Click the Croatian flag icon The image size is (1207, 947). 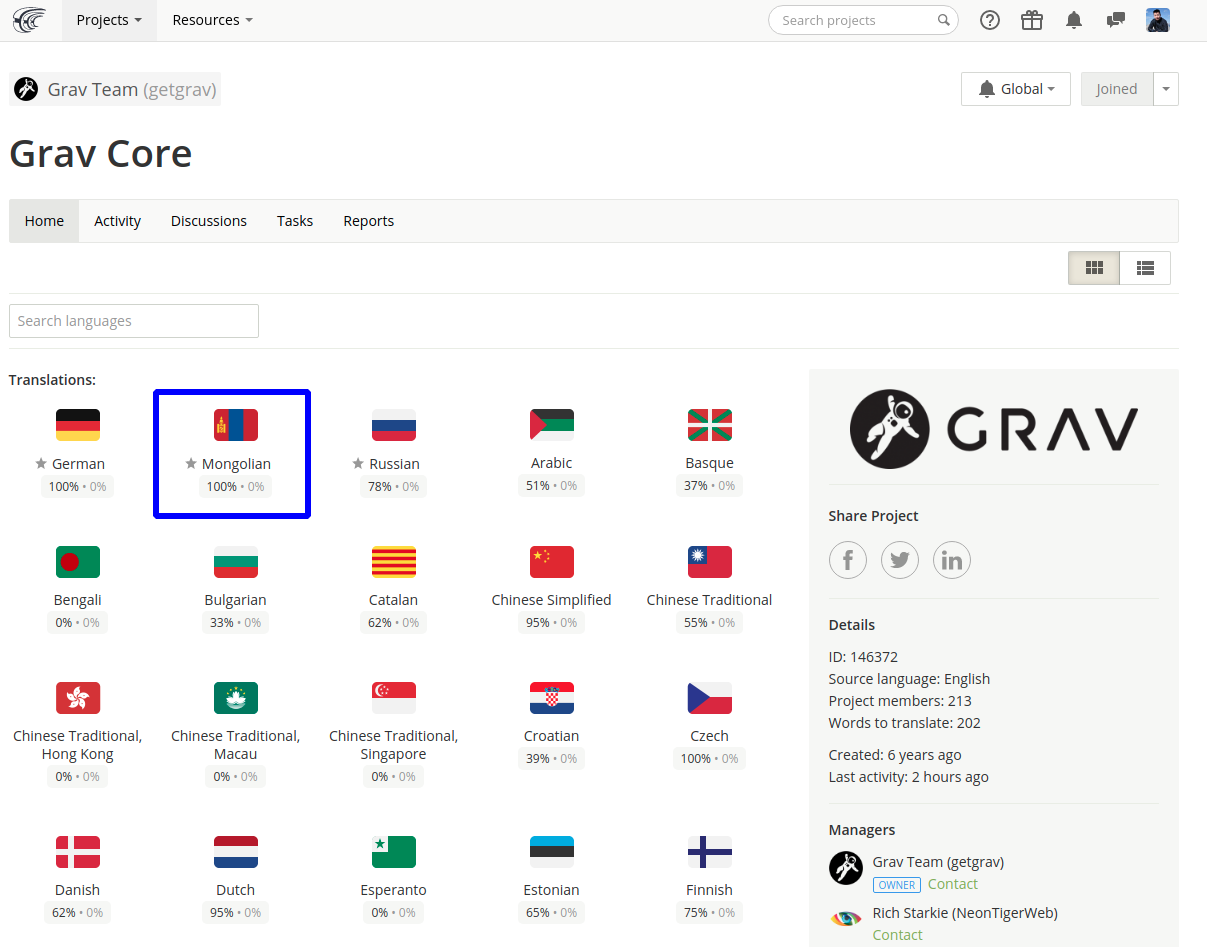coord(552,698)
